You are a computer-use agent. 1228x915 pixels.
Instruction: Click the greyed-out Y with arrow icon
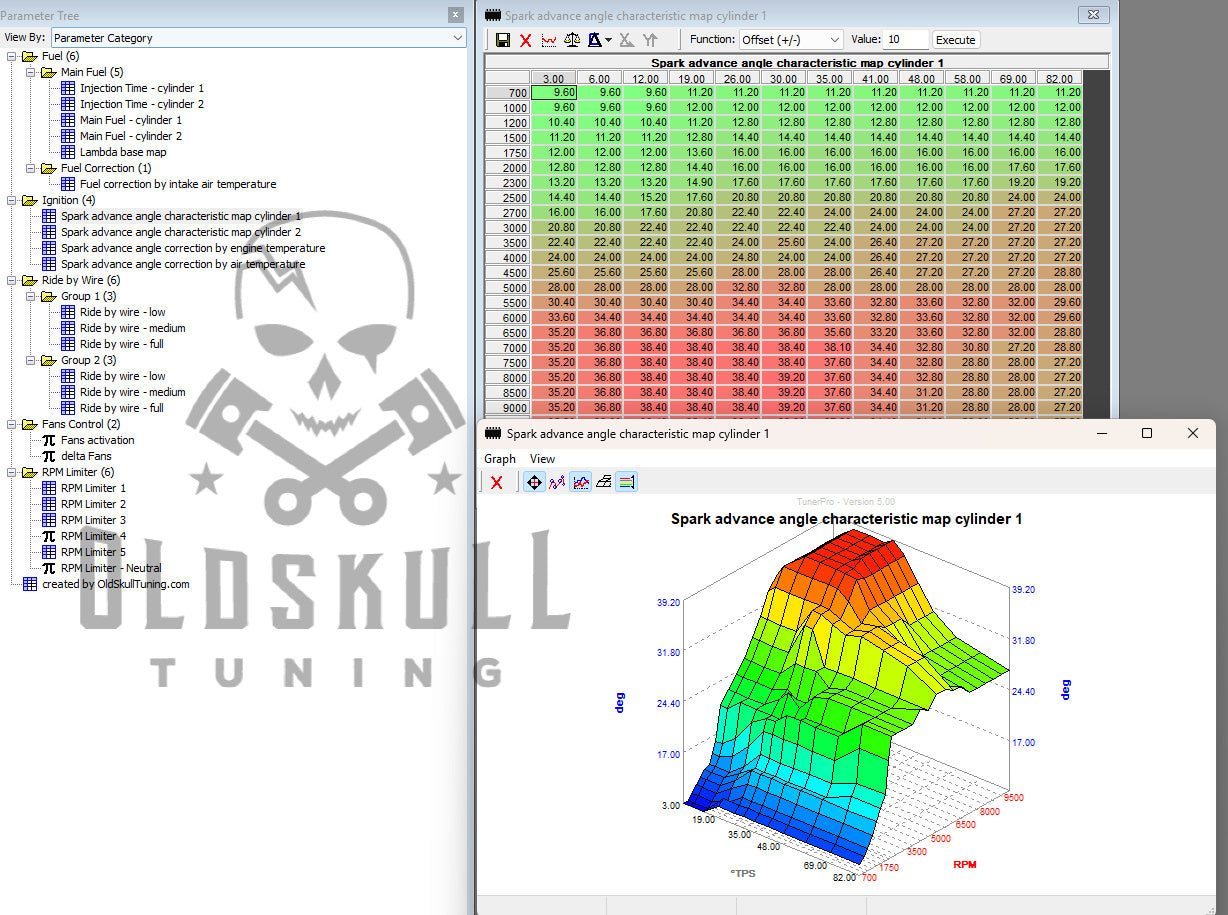coord(650,40)
